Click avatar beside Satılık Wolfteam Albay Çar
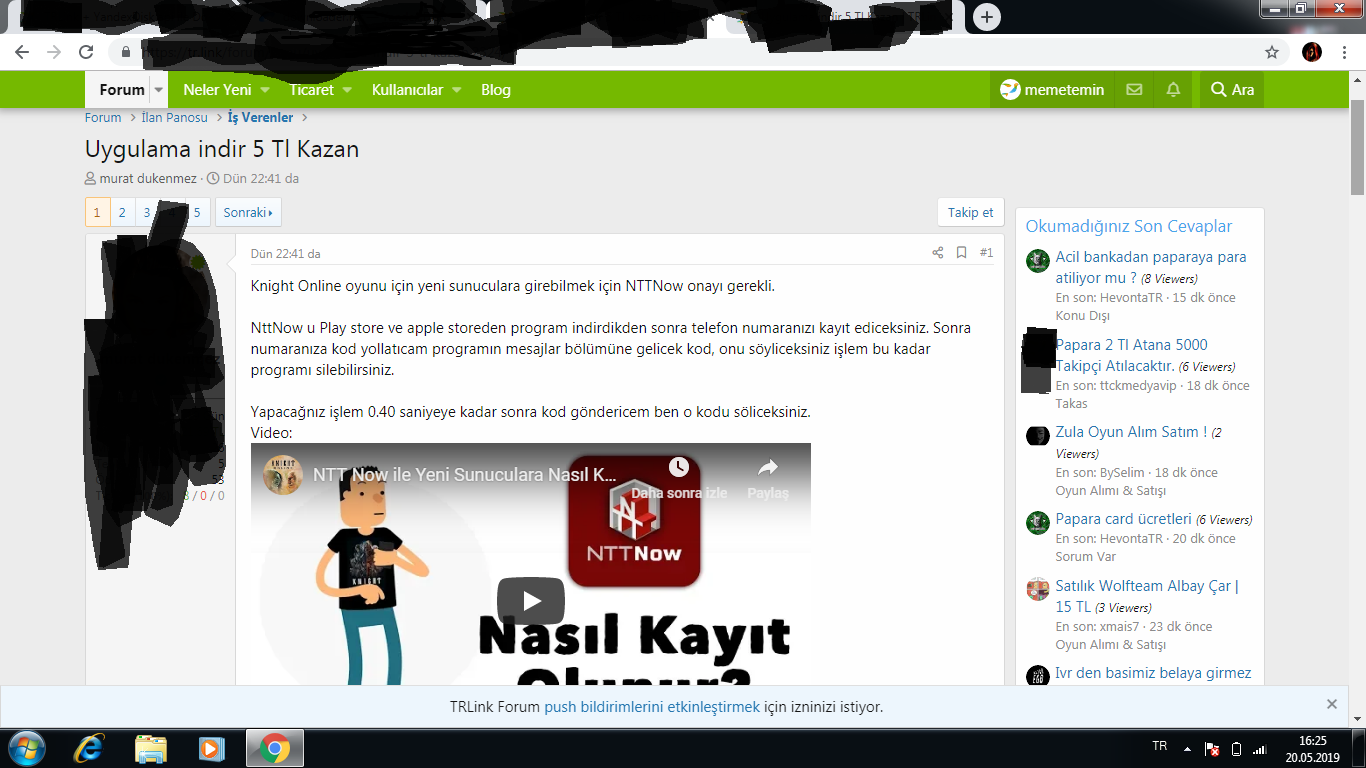Screen dimensions: 1366x768 click(1038, 590)
